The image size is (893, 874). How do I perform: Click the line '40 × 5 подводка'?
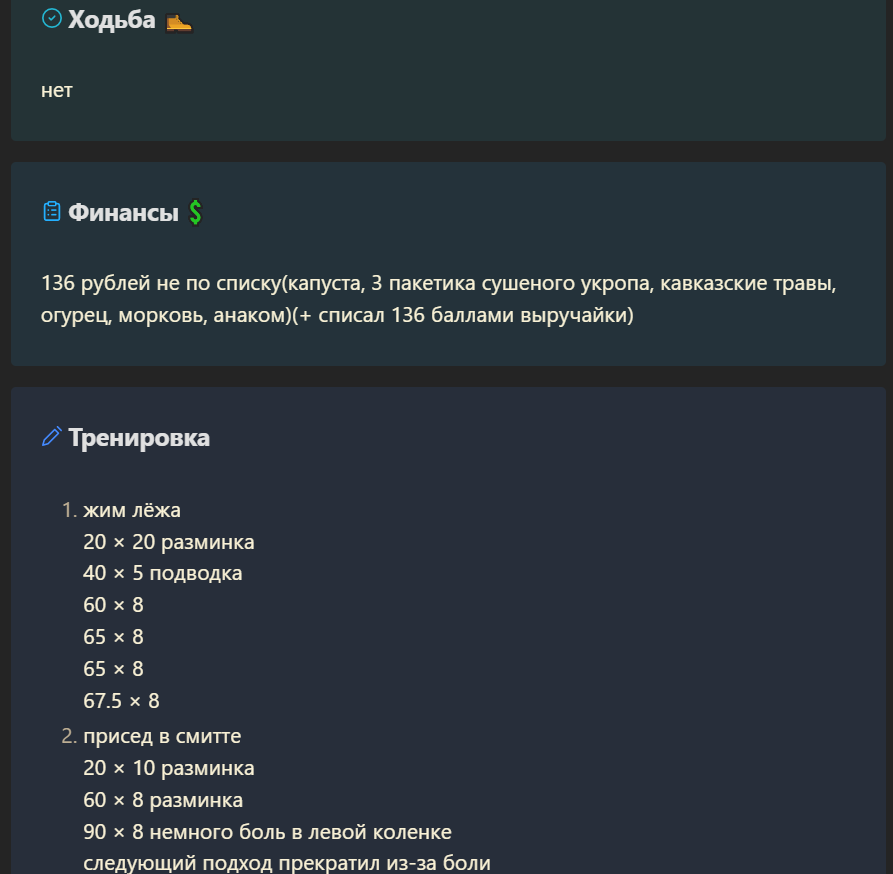click(162, 573)
